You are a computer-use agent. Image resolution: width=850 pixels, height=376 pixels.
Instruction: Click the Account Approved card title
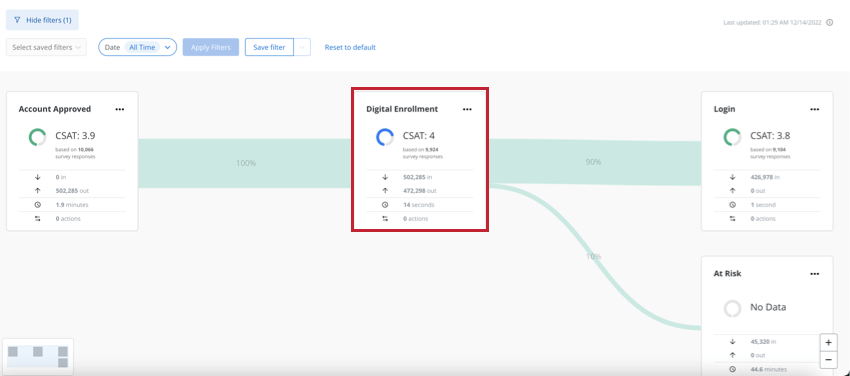55,109
